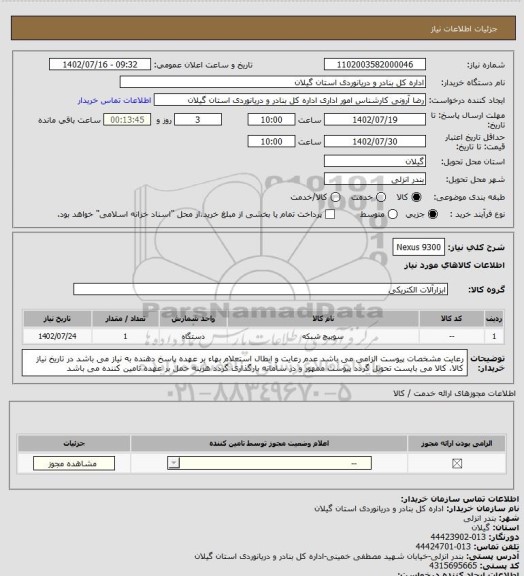Toggle the Islamic treasury payment checkbox
Viewport: 524px width, 576px height.
(330, 214)
